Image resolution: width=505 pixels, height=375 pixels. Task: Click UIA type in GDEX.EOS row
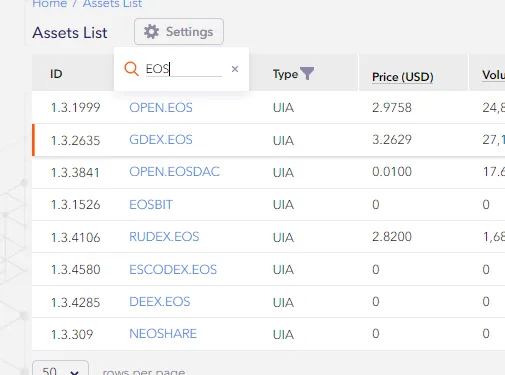tap(283, 140)
